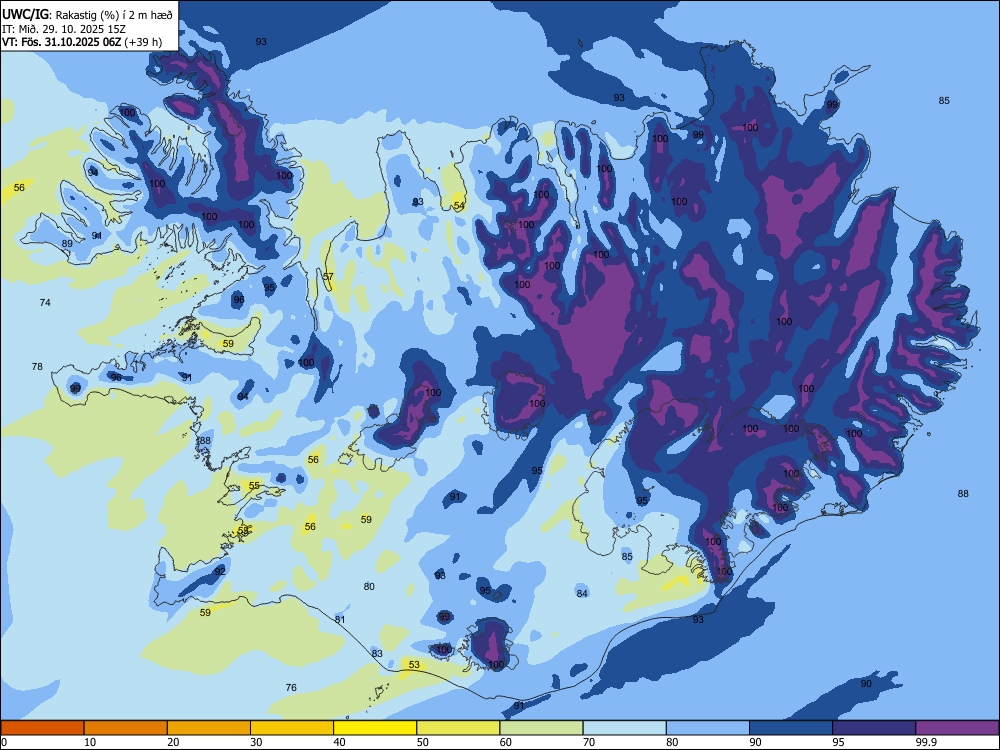Click the legend tick label '70'

(589, 742)
